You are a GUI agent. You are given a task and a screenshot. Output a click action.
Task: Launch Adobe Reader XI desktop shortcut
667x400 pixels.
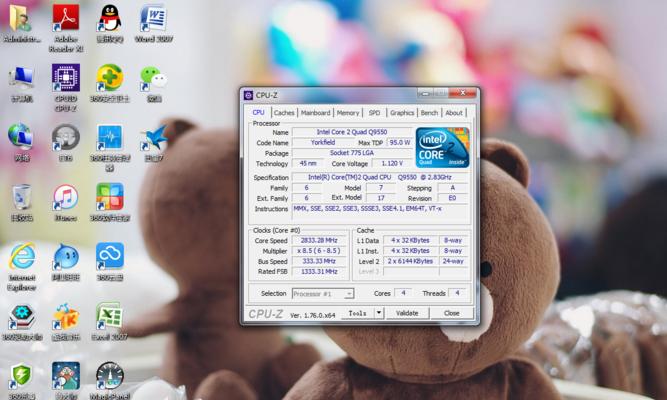point(66,18)
